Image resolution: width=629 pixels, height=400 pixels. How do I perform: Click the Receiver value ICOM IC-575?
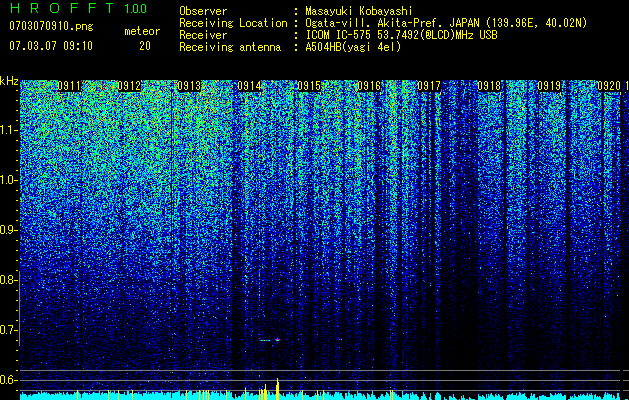pyautogui.click(x=338, y=35)
